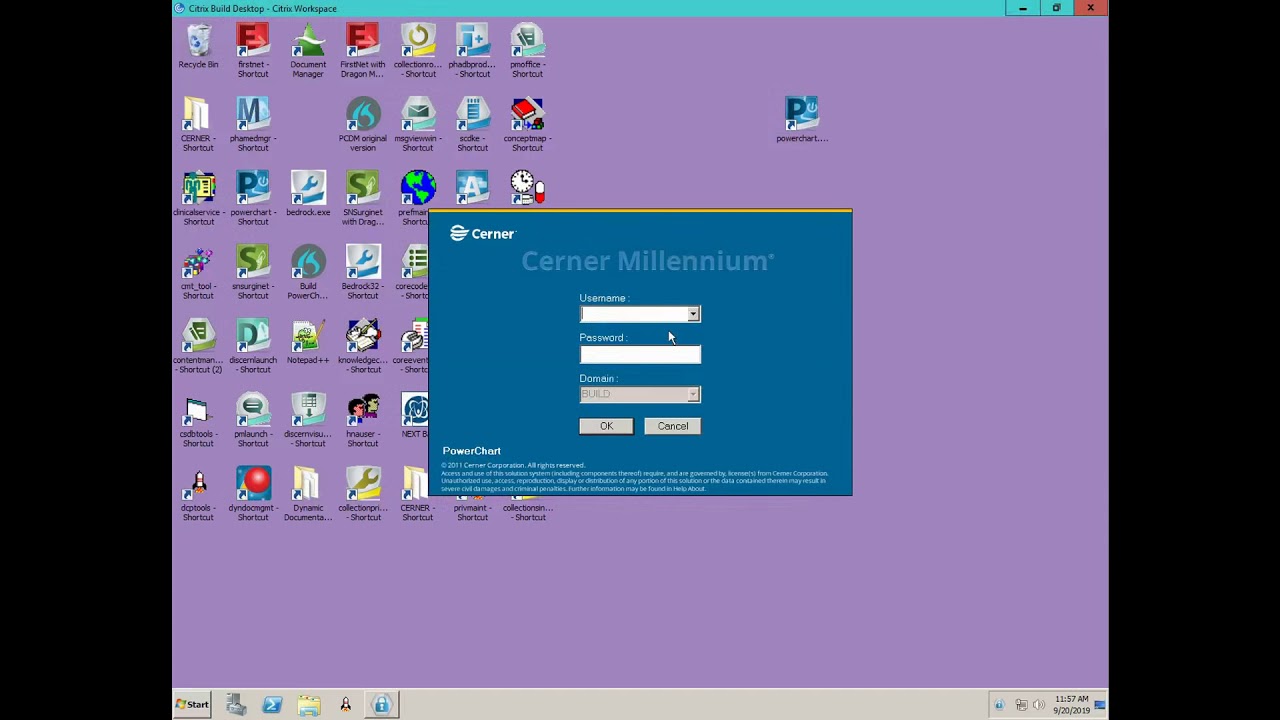Image resolution: width=1280 pixels, height=720 pixels.
Task: Click into the Password field
Action: (x=640, y=355)
